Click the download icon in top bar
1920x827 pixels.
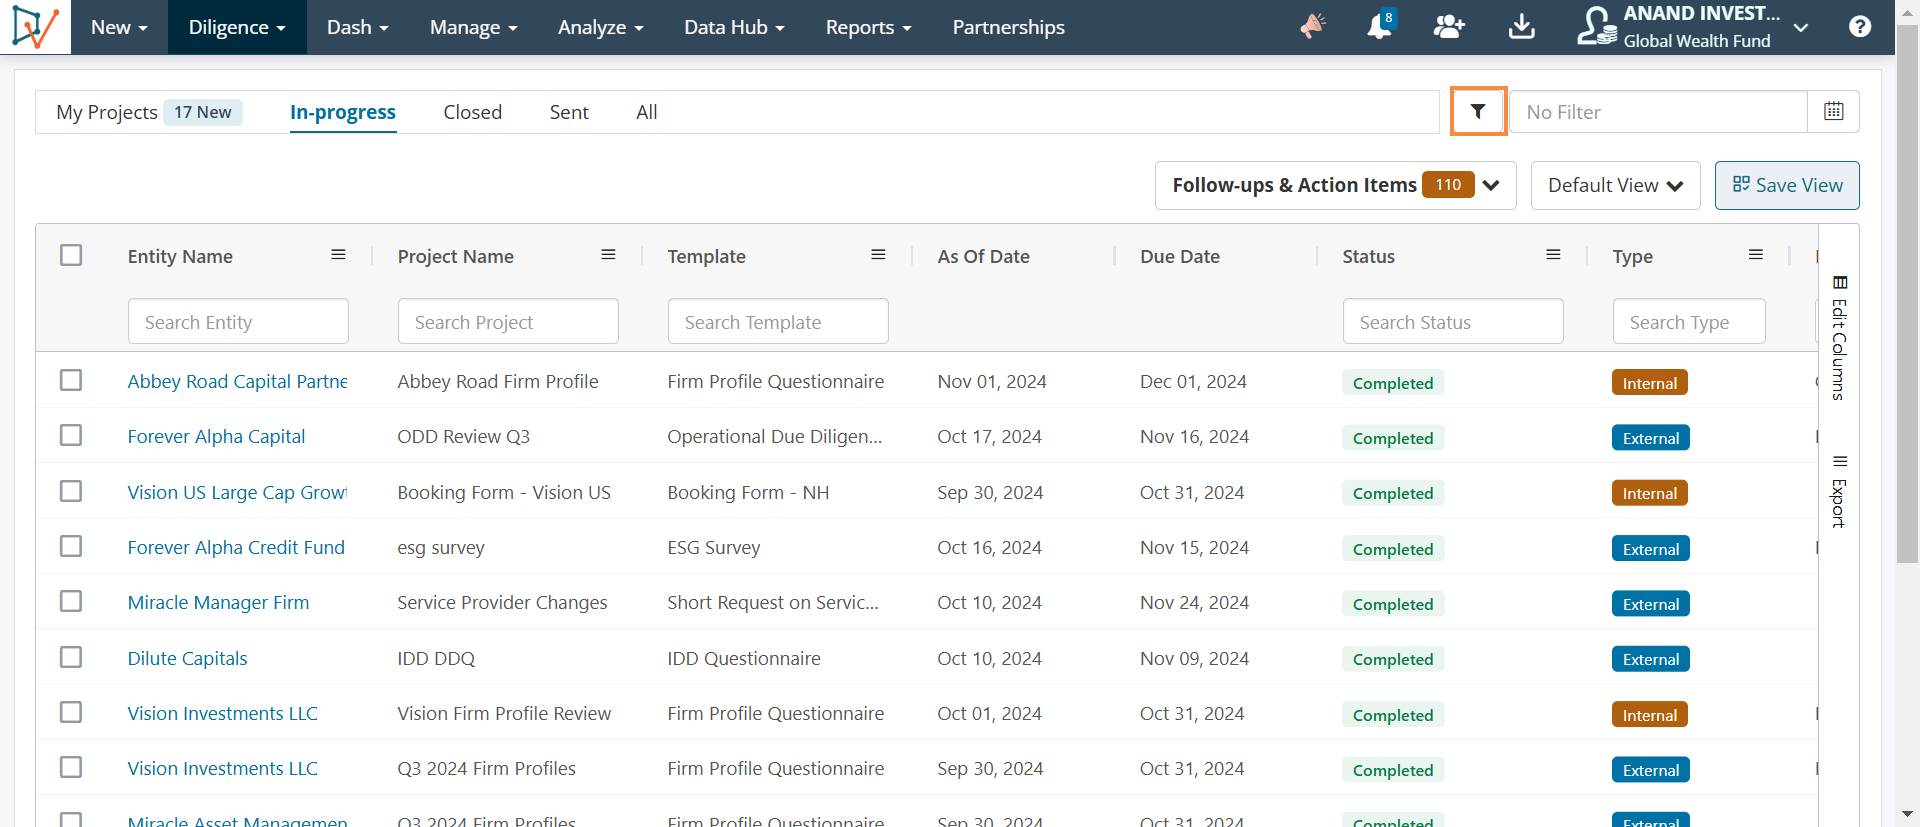click(x=1521, y=27)
